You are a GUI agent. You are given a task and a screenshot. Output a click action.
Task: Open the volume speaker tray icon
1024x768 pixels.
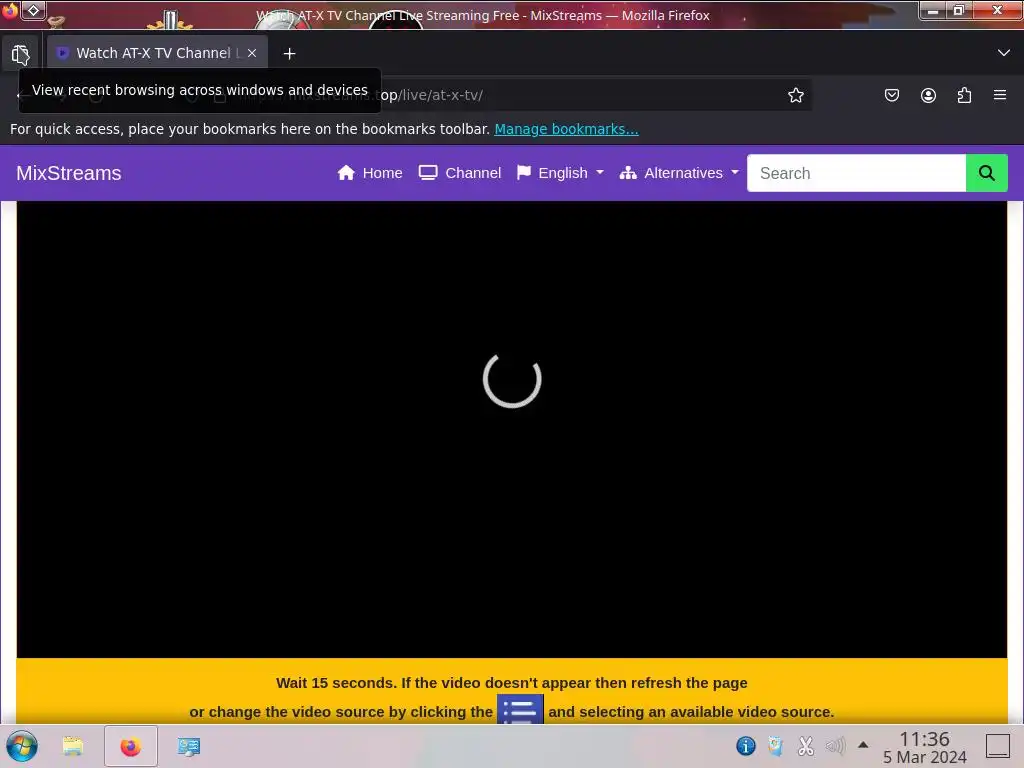835,746
